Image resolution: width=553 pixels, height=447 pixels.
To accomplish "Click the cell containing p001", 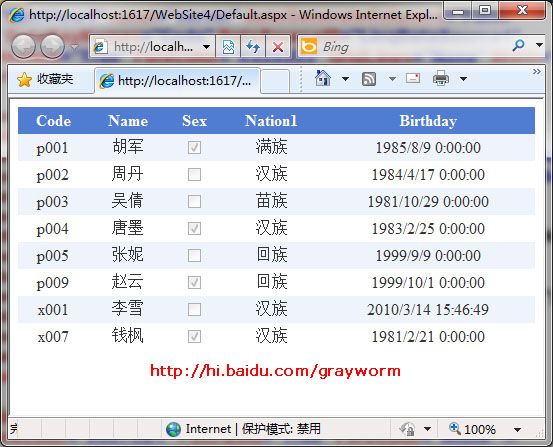I will 53,147.
